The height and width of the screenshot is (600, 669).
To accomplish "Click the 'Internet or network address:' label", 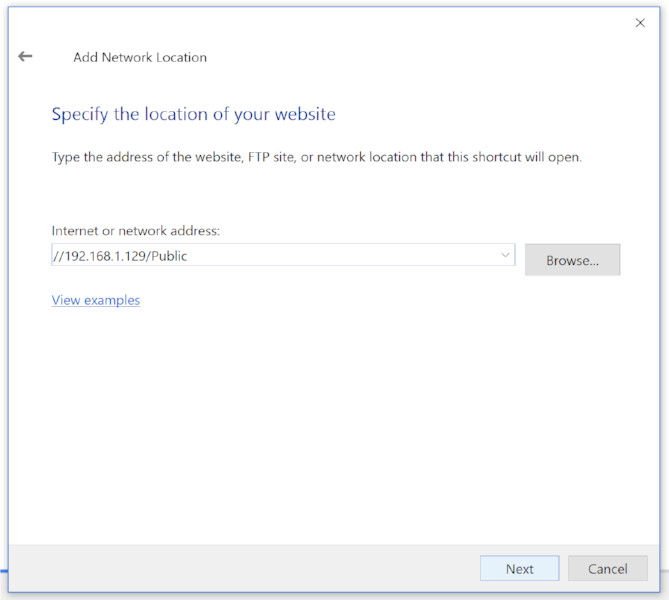I will pos(135,231).
